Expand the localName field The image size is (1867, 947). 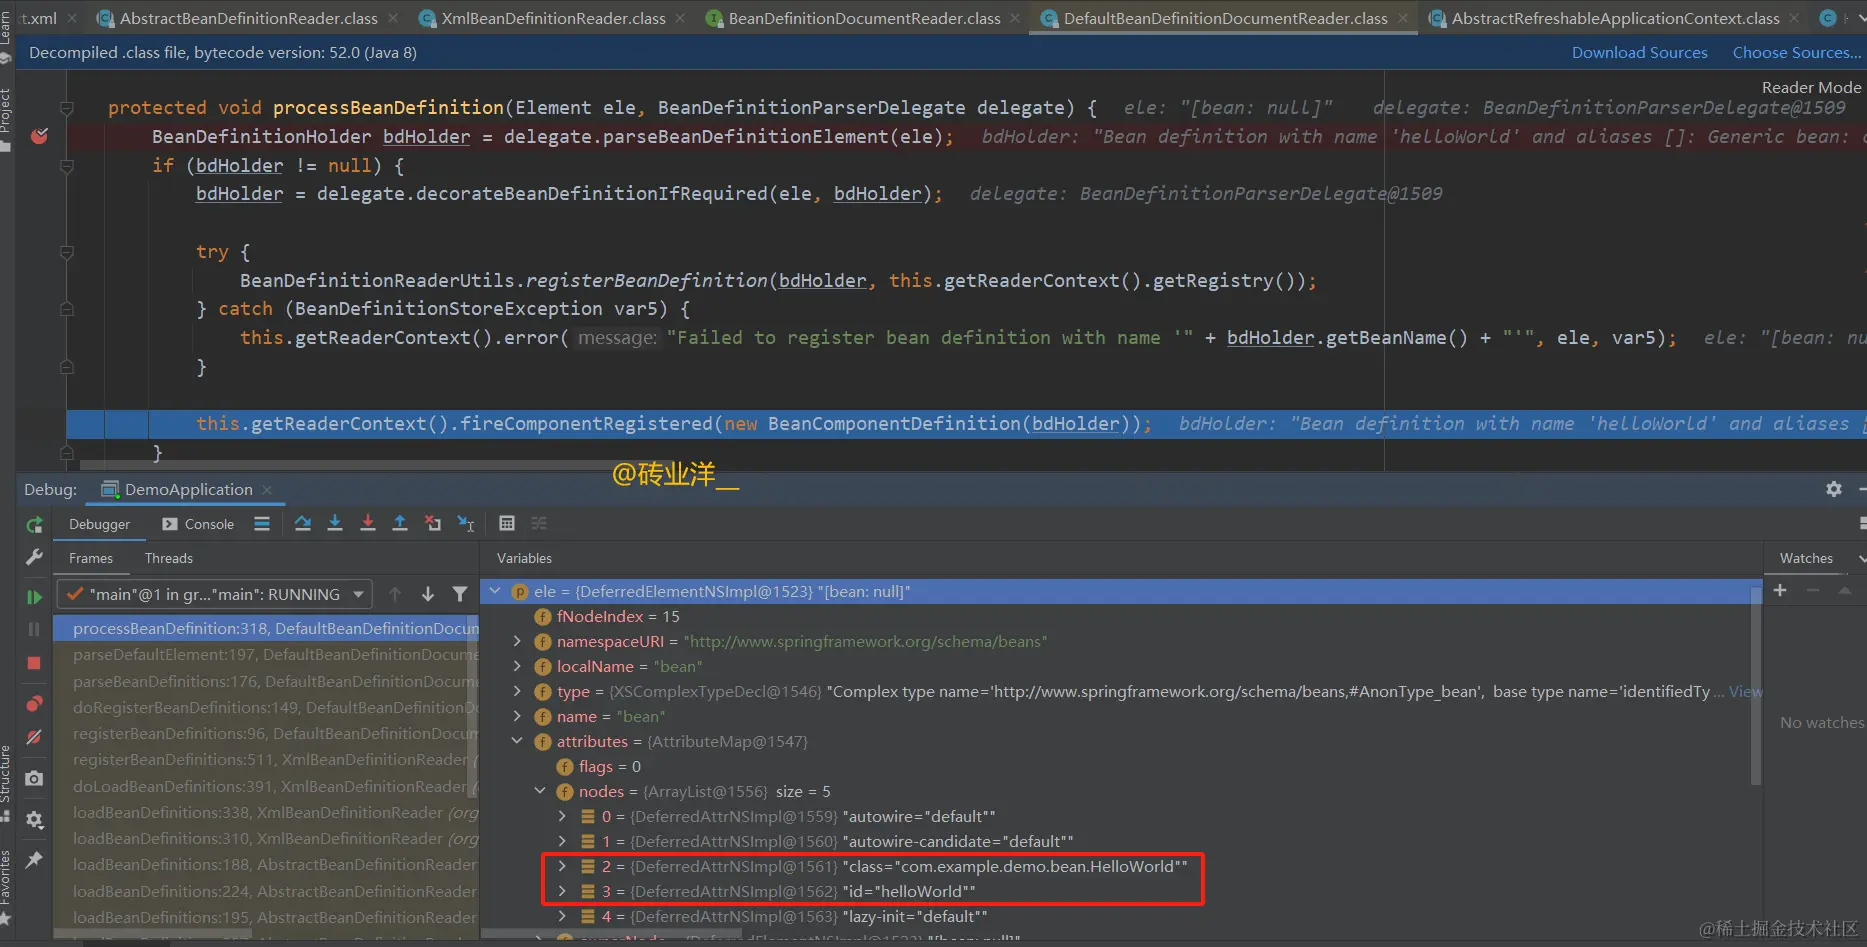coord(517,666)
